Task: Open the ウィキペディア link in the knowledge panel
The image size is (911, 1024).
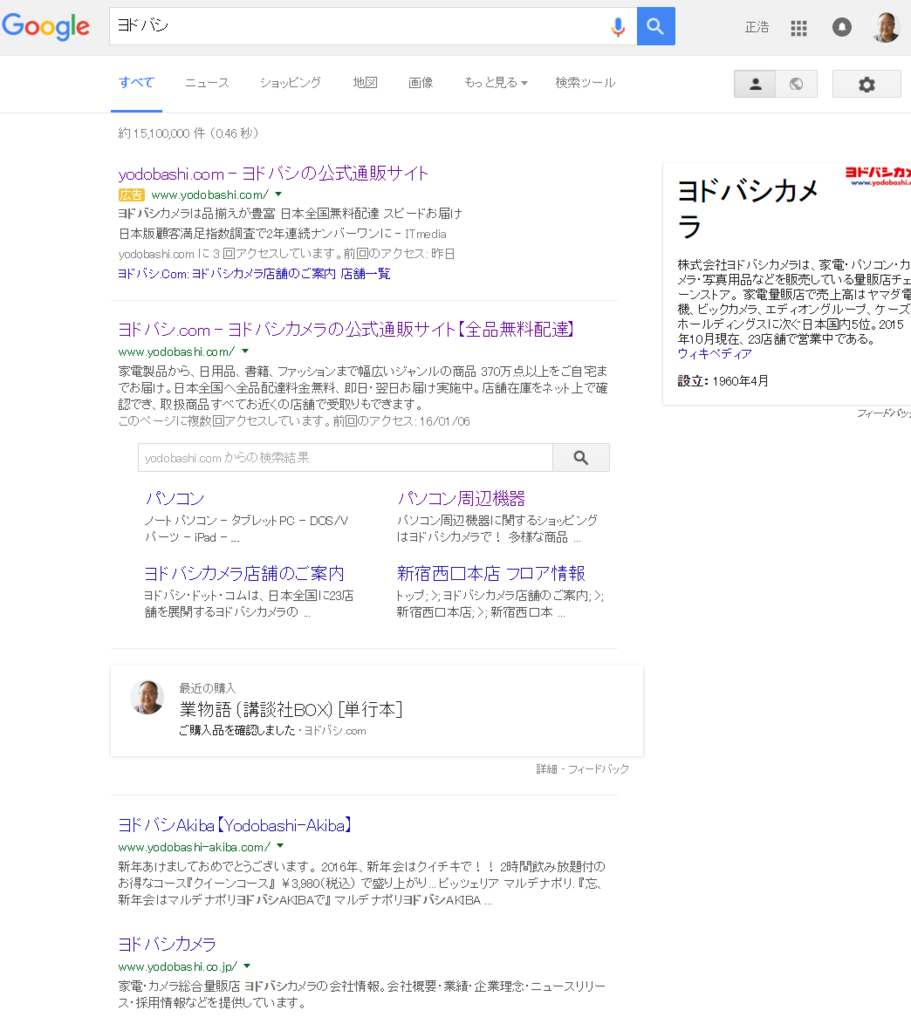Action: 714,354
